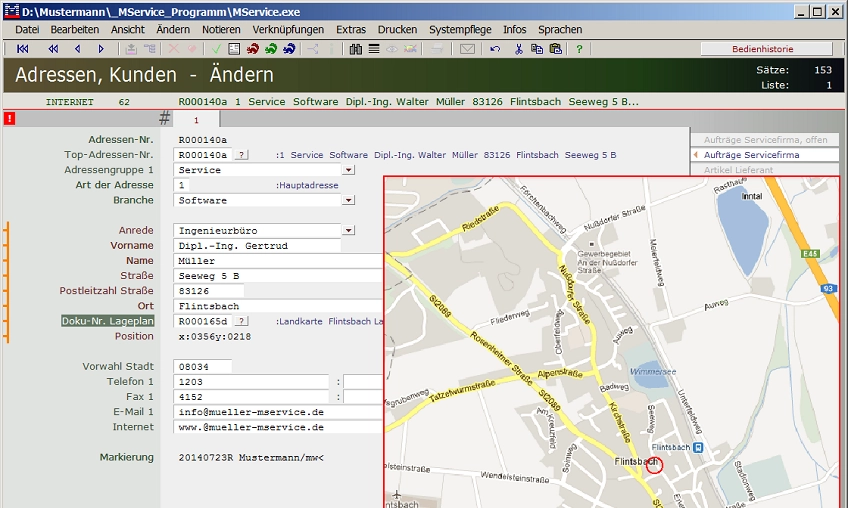Expand the Anrede dropdown
Image resolution: width=848 pixels, height=508 pixels.
(x=348, y=231)
